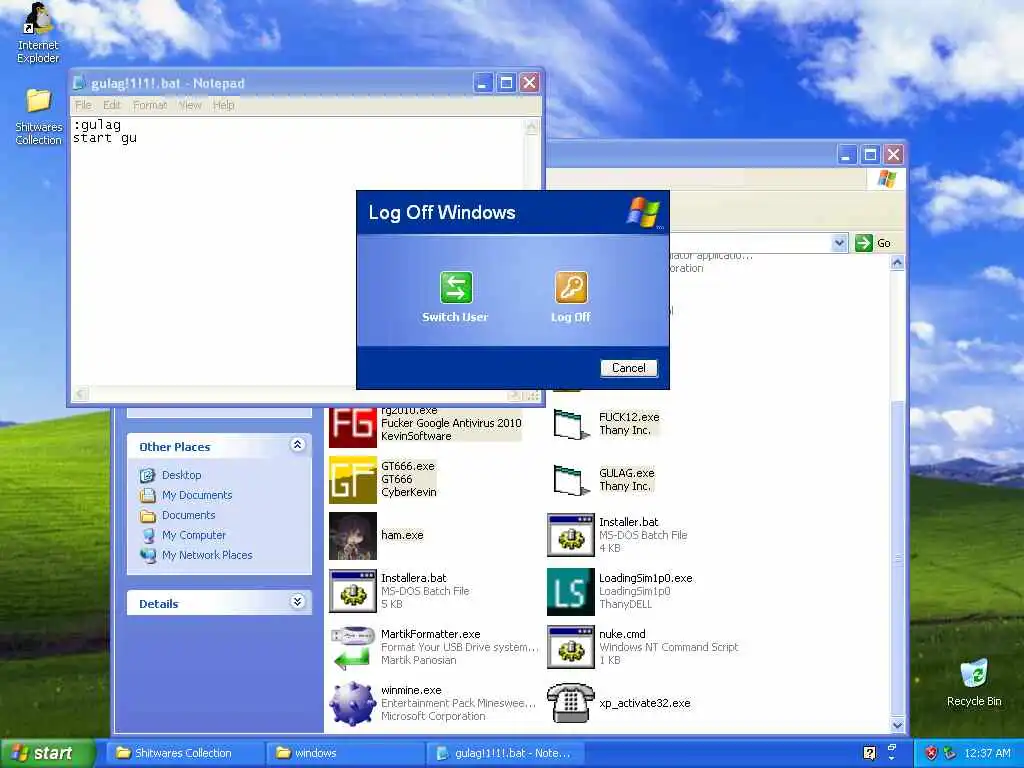This screenshot has height=768, width=1024.
Task: Click the My Network Places globe icon
Action: pyautogui.click(x=148, y=555)
